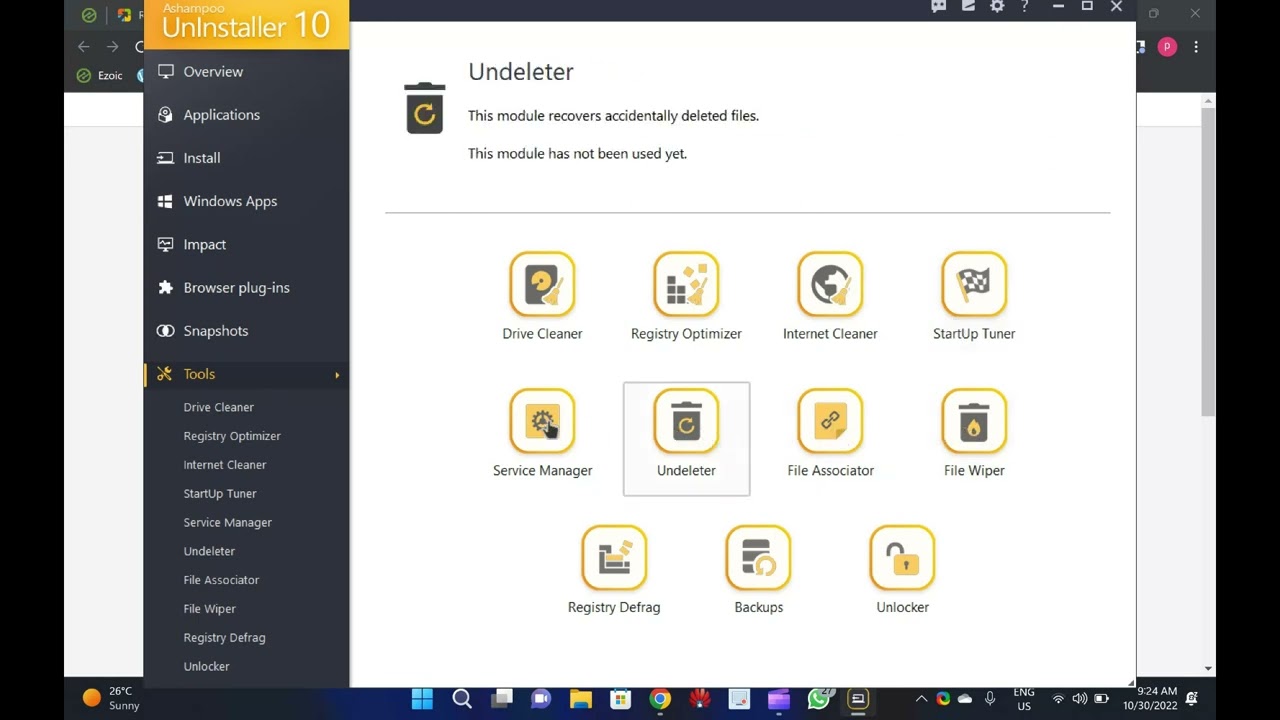The image size is (1280, 720).
Task: Select Service Manager in Tools submenu
Action: pyautogui.click(x=227, y=523)
